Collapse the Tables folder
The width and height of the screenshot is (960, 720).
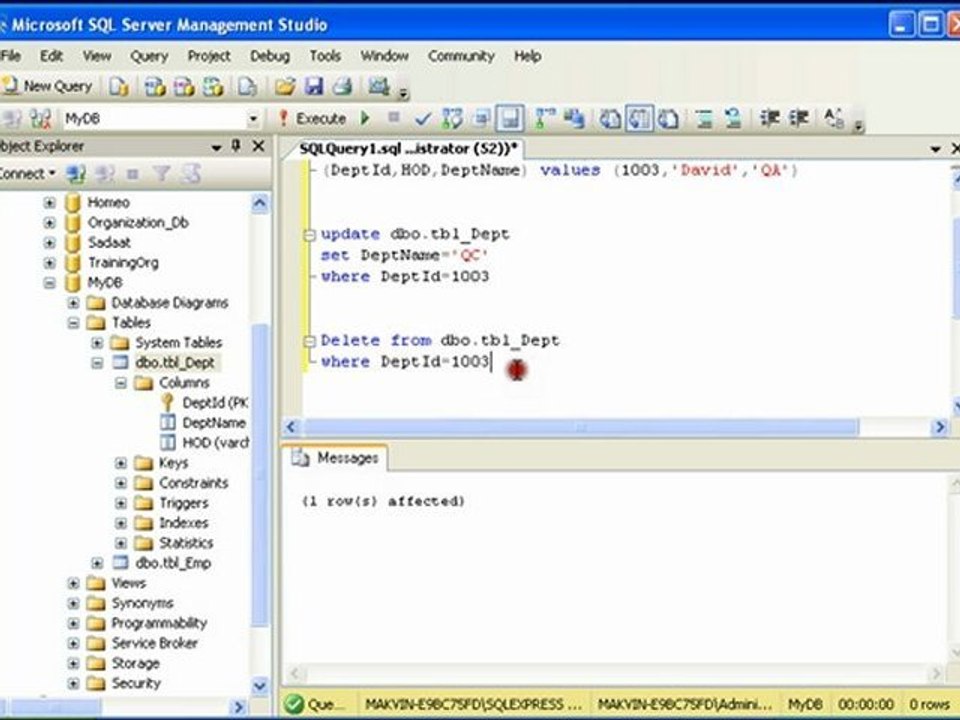click(73, 323)
